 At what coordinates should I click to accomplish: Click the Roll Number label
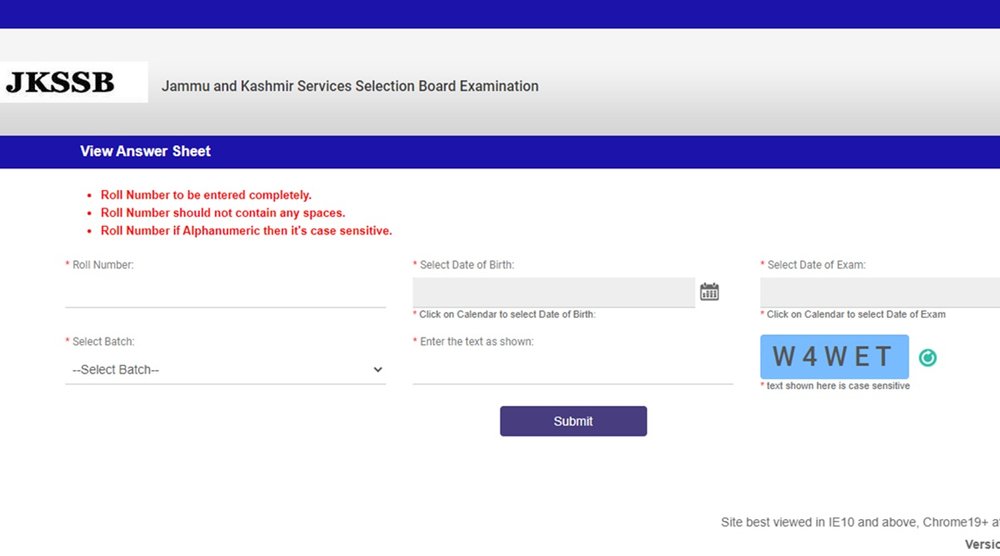pyautogui.click(x=102, y=265)
